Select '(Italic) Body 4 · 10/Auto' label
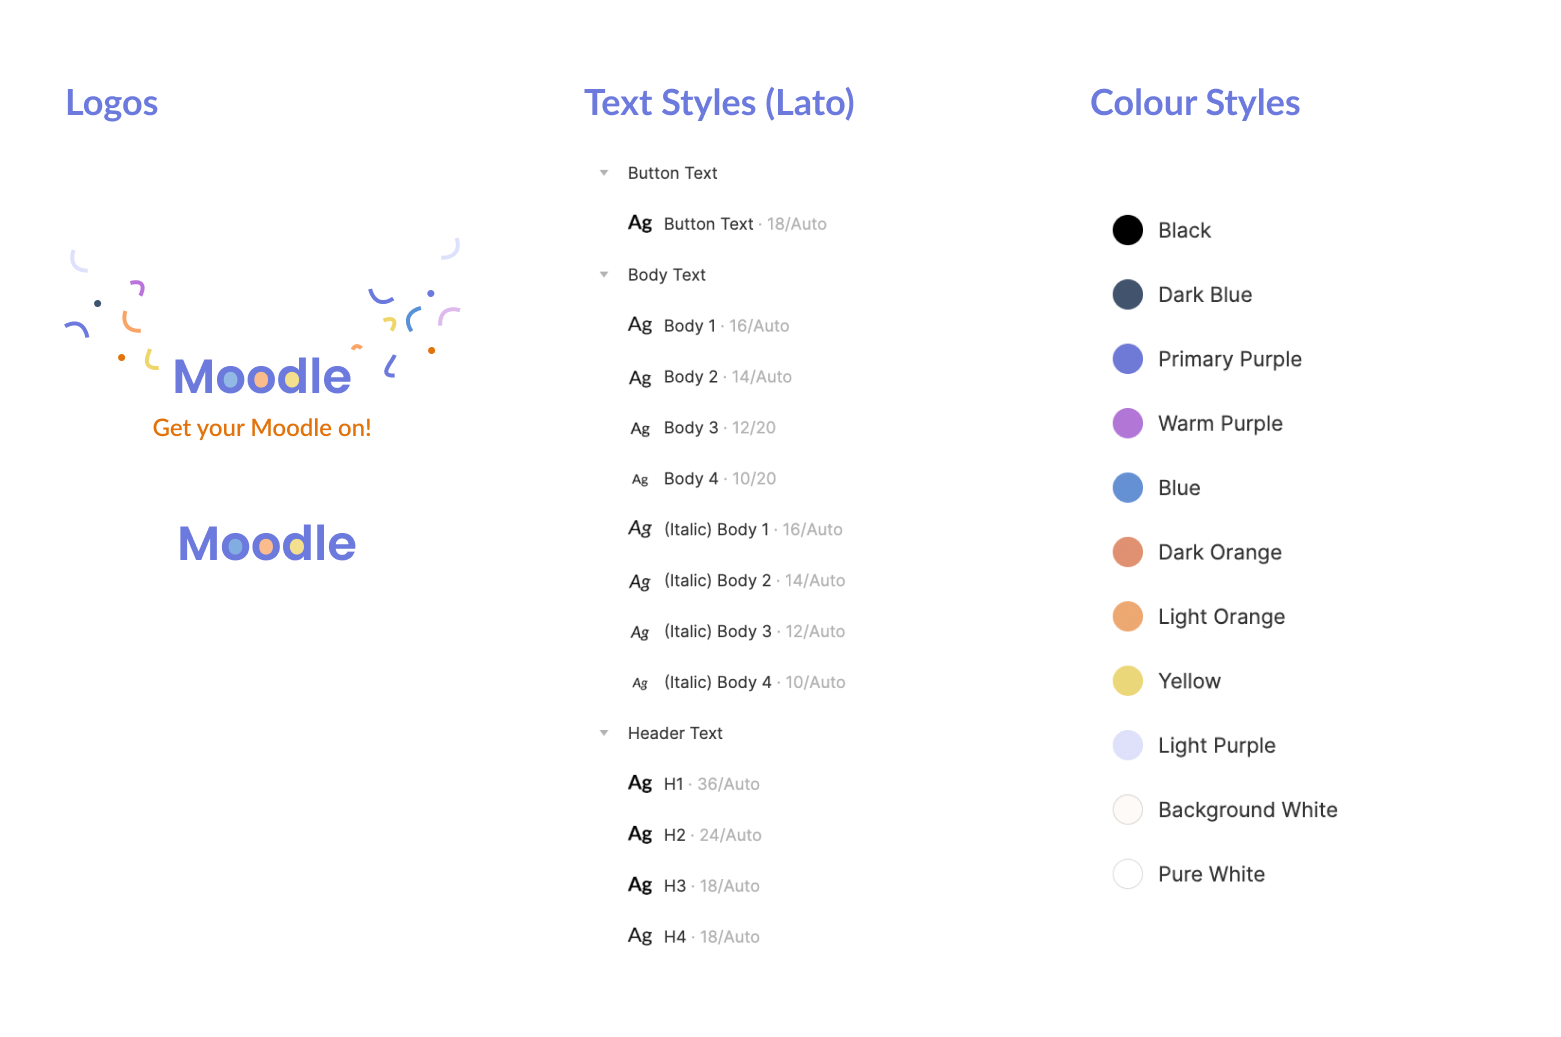The height and width of the screenshot is (1037, 1561). coord(755,683)
